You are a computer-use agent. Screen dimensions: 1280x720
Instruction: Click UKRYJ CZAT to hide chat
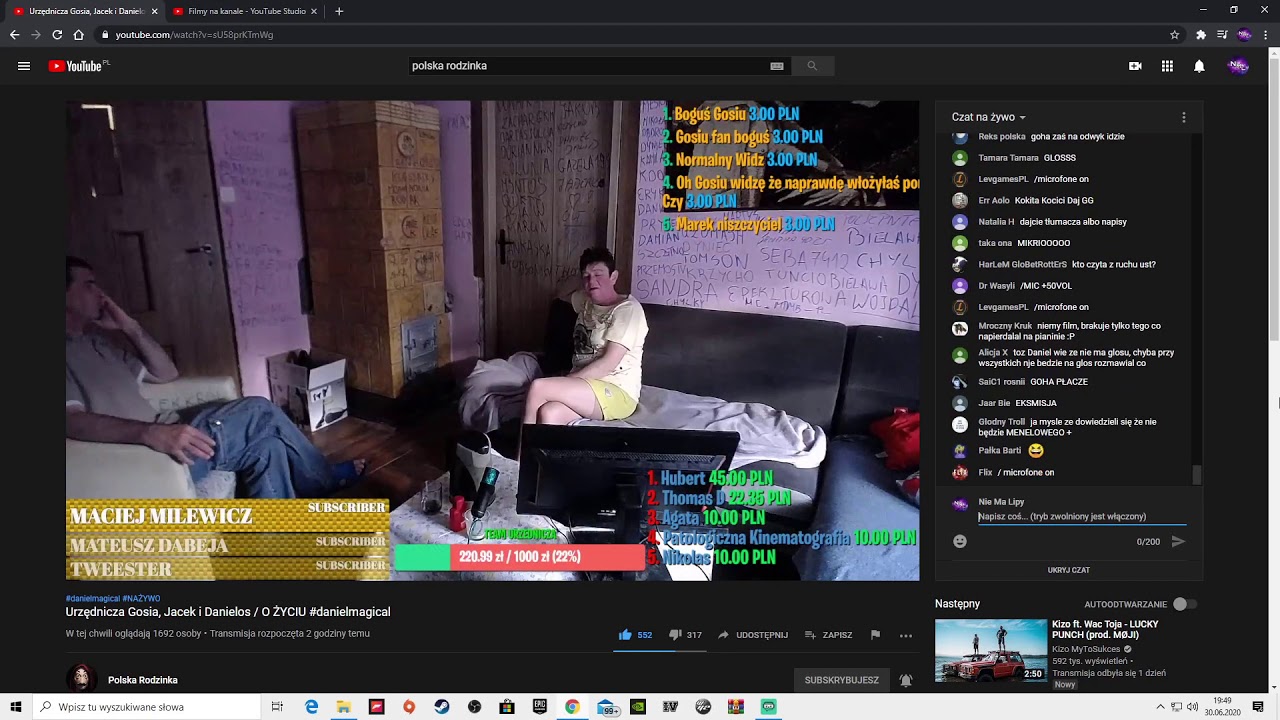click(x=1069, y=570)
